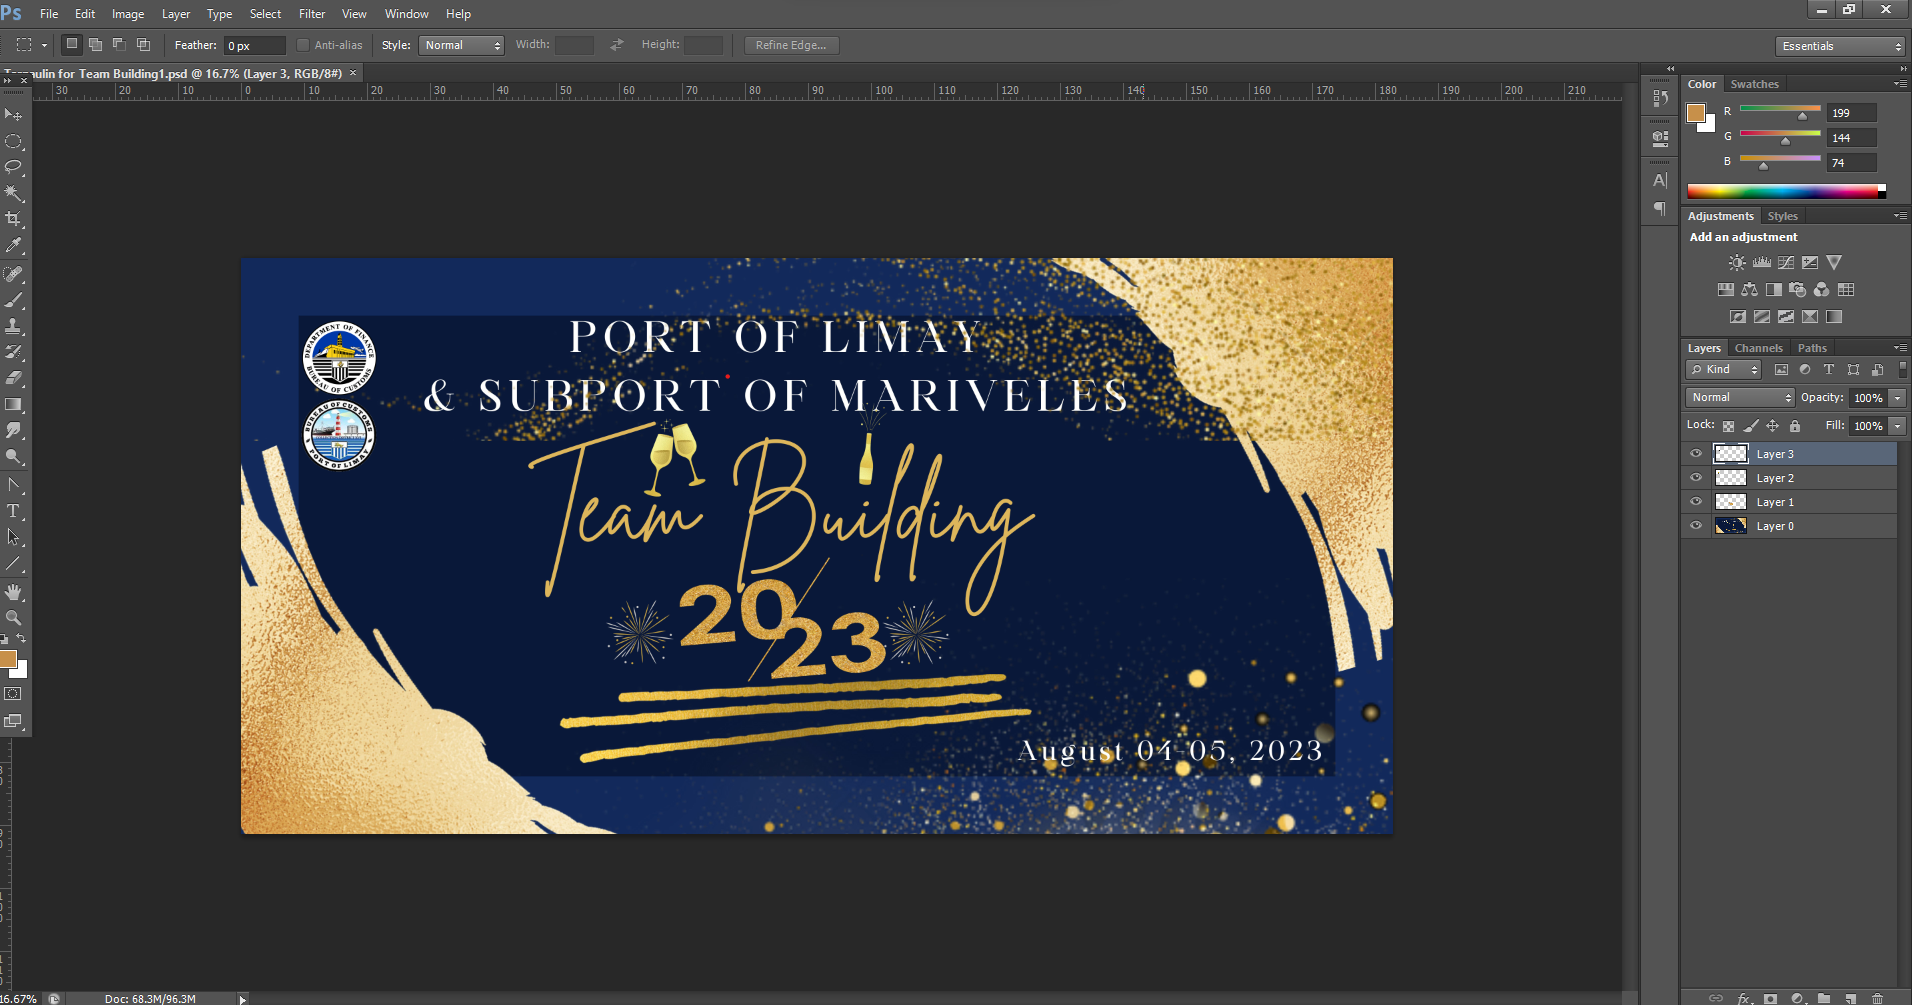1912x1005 pixels.
Task: Open the File menu
Action: 49,14
